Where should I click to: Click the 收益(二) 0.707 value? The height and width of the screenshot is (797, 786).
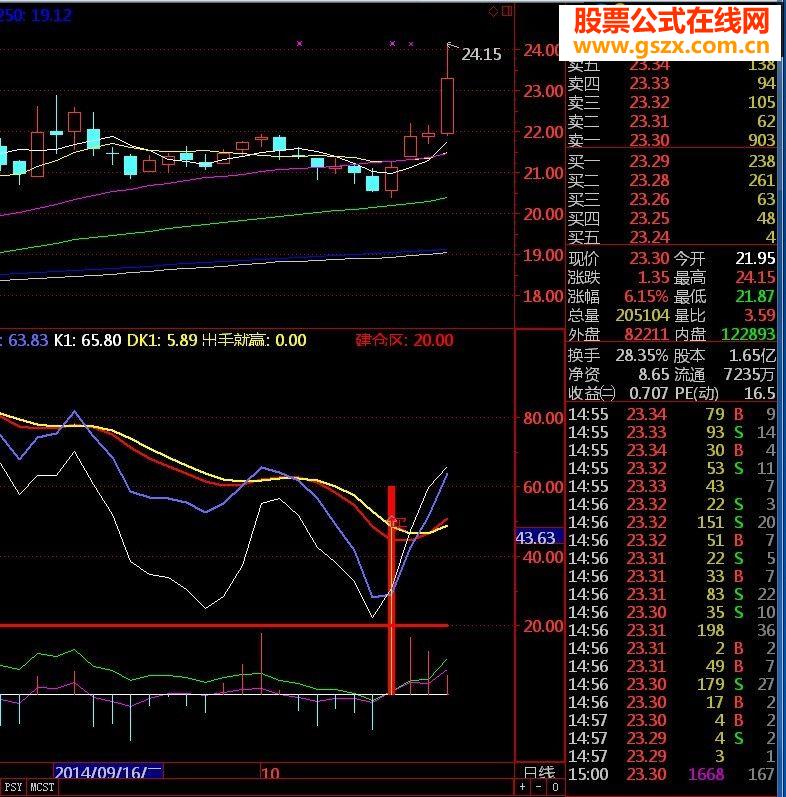(x=649, y=393)
